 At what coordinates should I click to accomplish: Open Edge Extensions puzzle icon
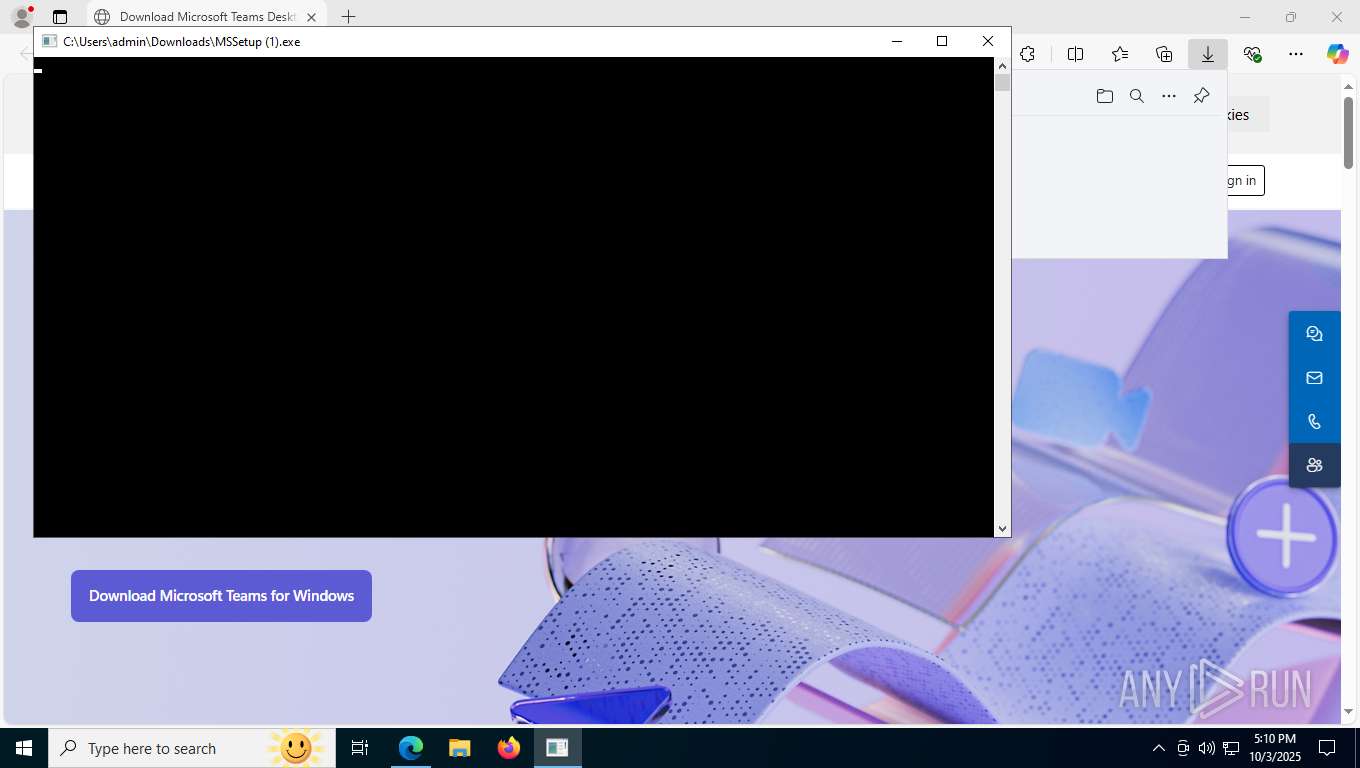click(x=1027, y=54)
